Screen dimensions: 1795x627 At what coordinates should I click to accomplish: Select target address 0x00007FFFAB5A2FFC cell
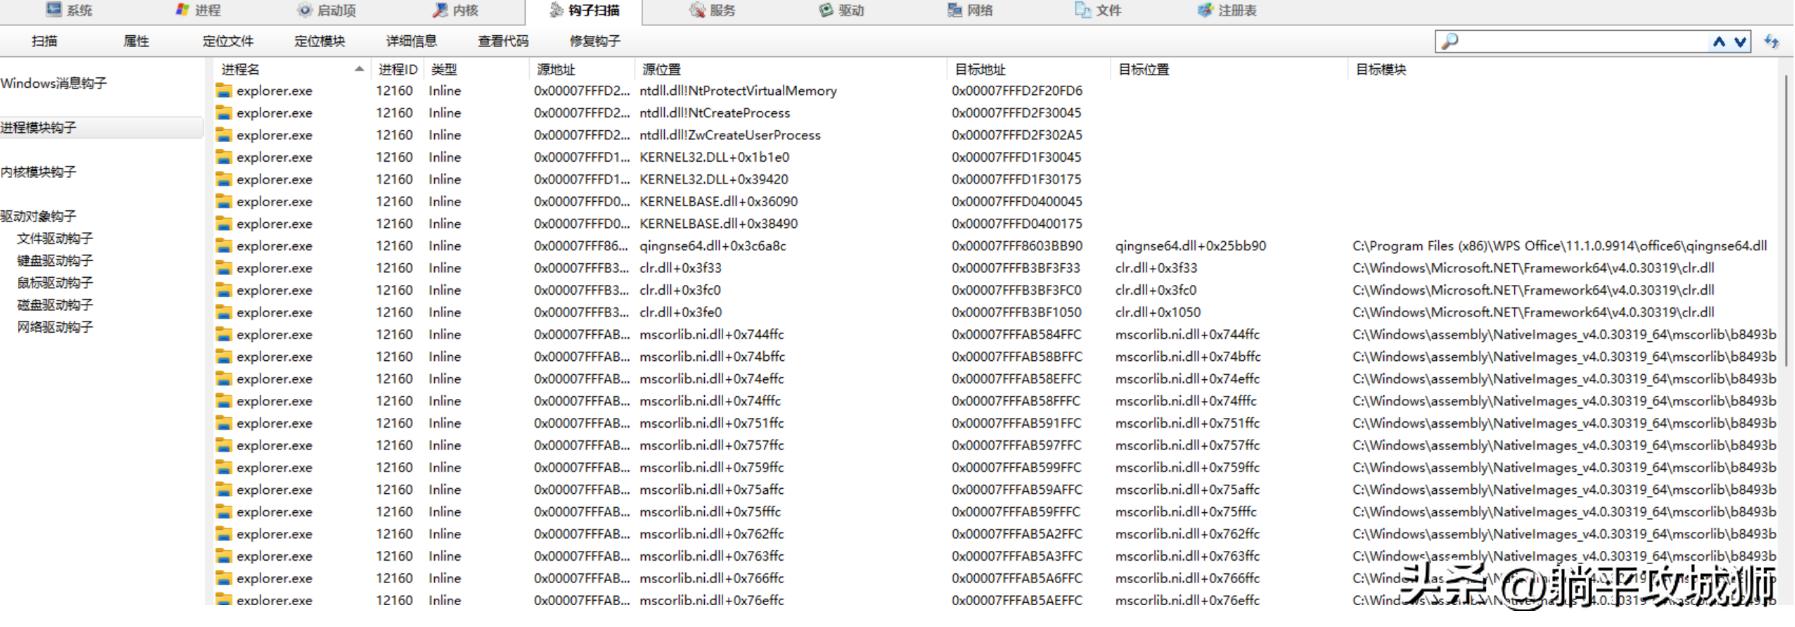[1016, 534]
